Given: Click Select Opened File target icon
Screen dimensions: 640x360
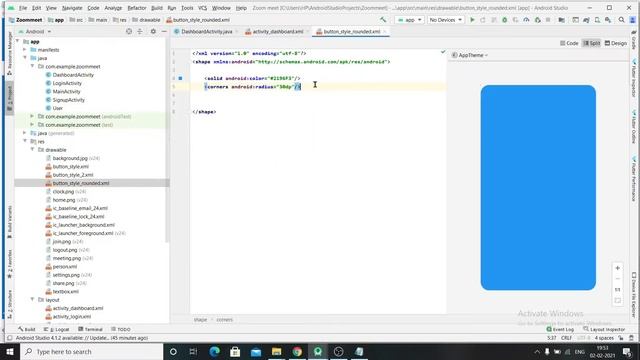Looking at the screenshot, I should pos(129,31).
